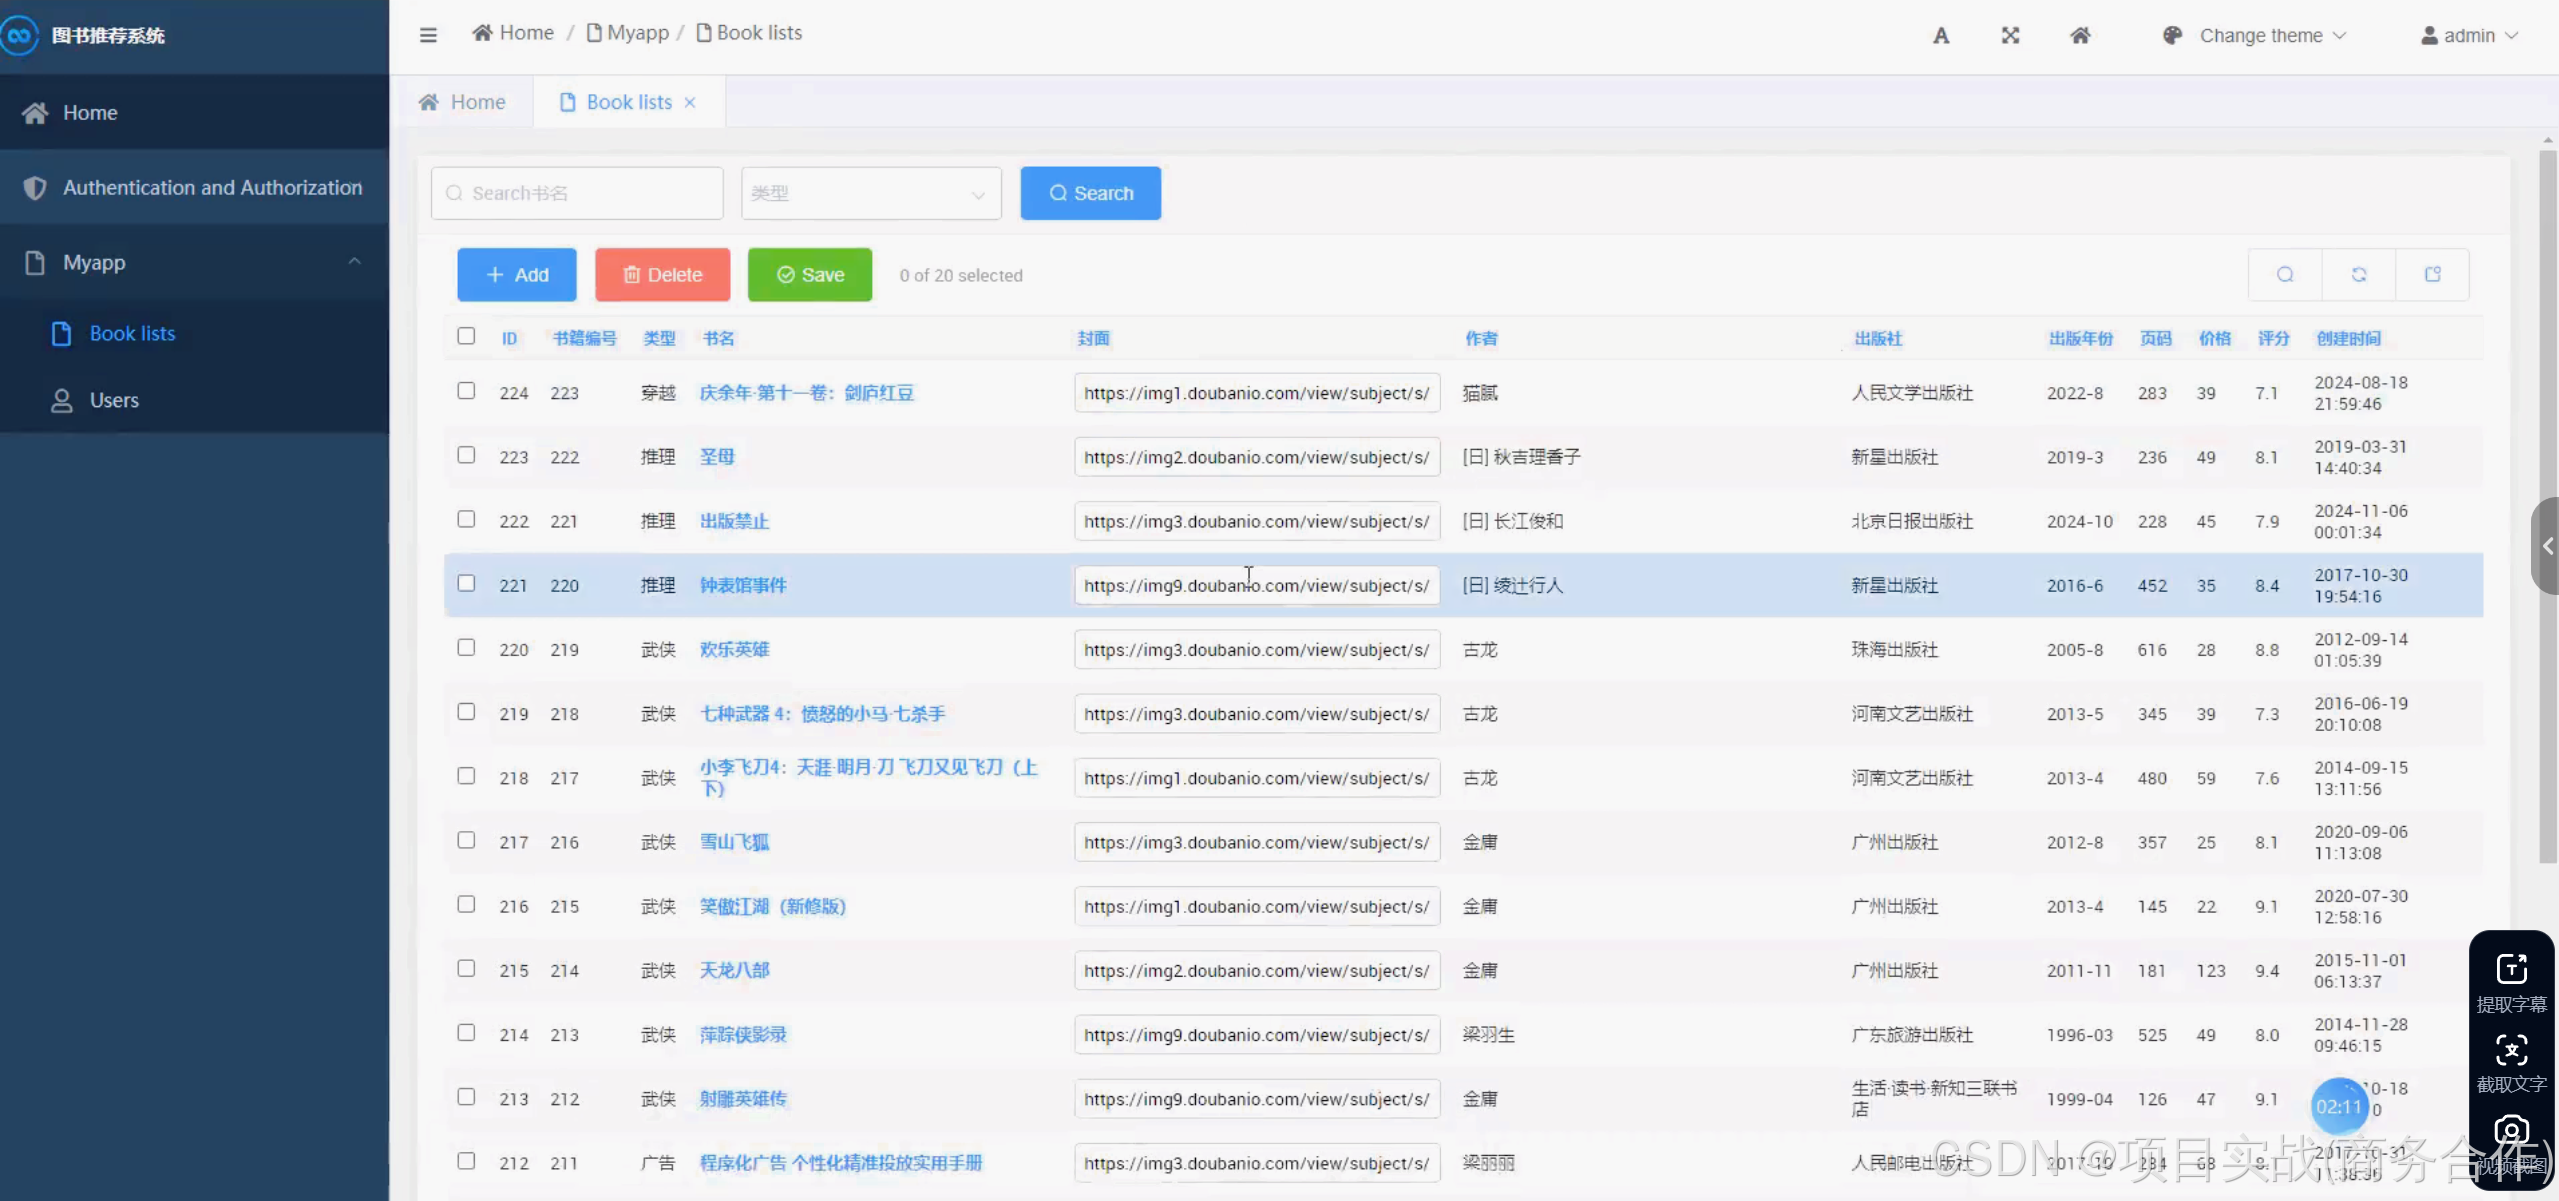
Task: Select checkbox for row ID 220
Action: pyautogui.click(x=466, y=648)
